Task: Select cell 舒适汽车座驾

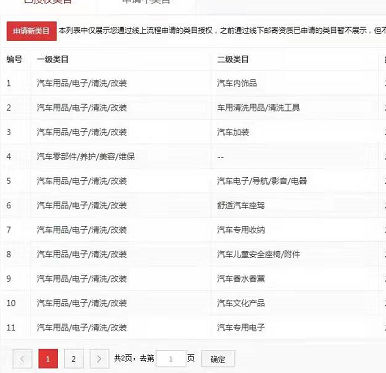Action: pyautogui.click(x=241, y=205)
